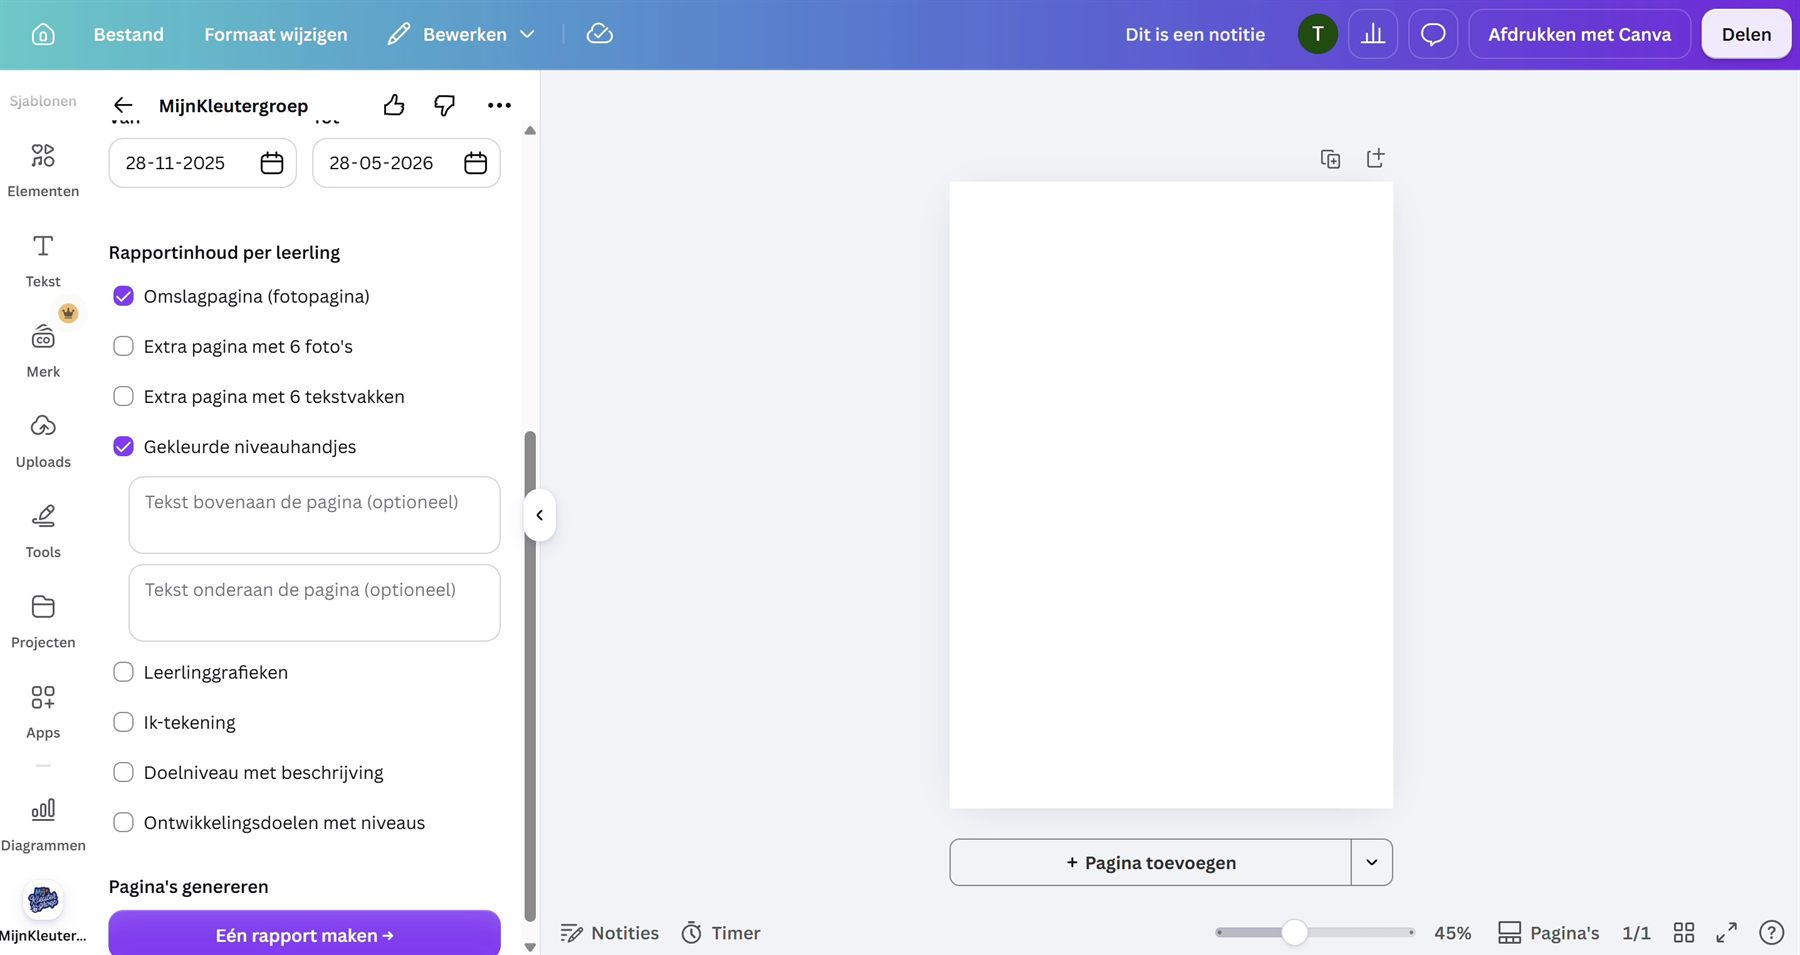Open help question mark icon
The width and height of the screenshot is (1800, 955).
[x=1771, y=932]
